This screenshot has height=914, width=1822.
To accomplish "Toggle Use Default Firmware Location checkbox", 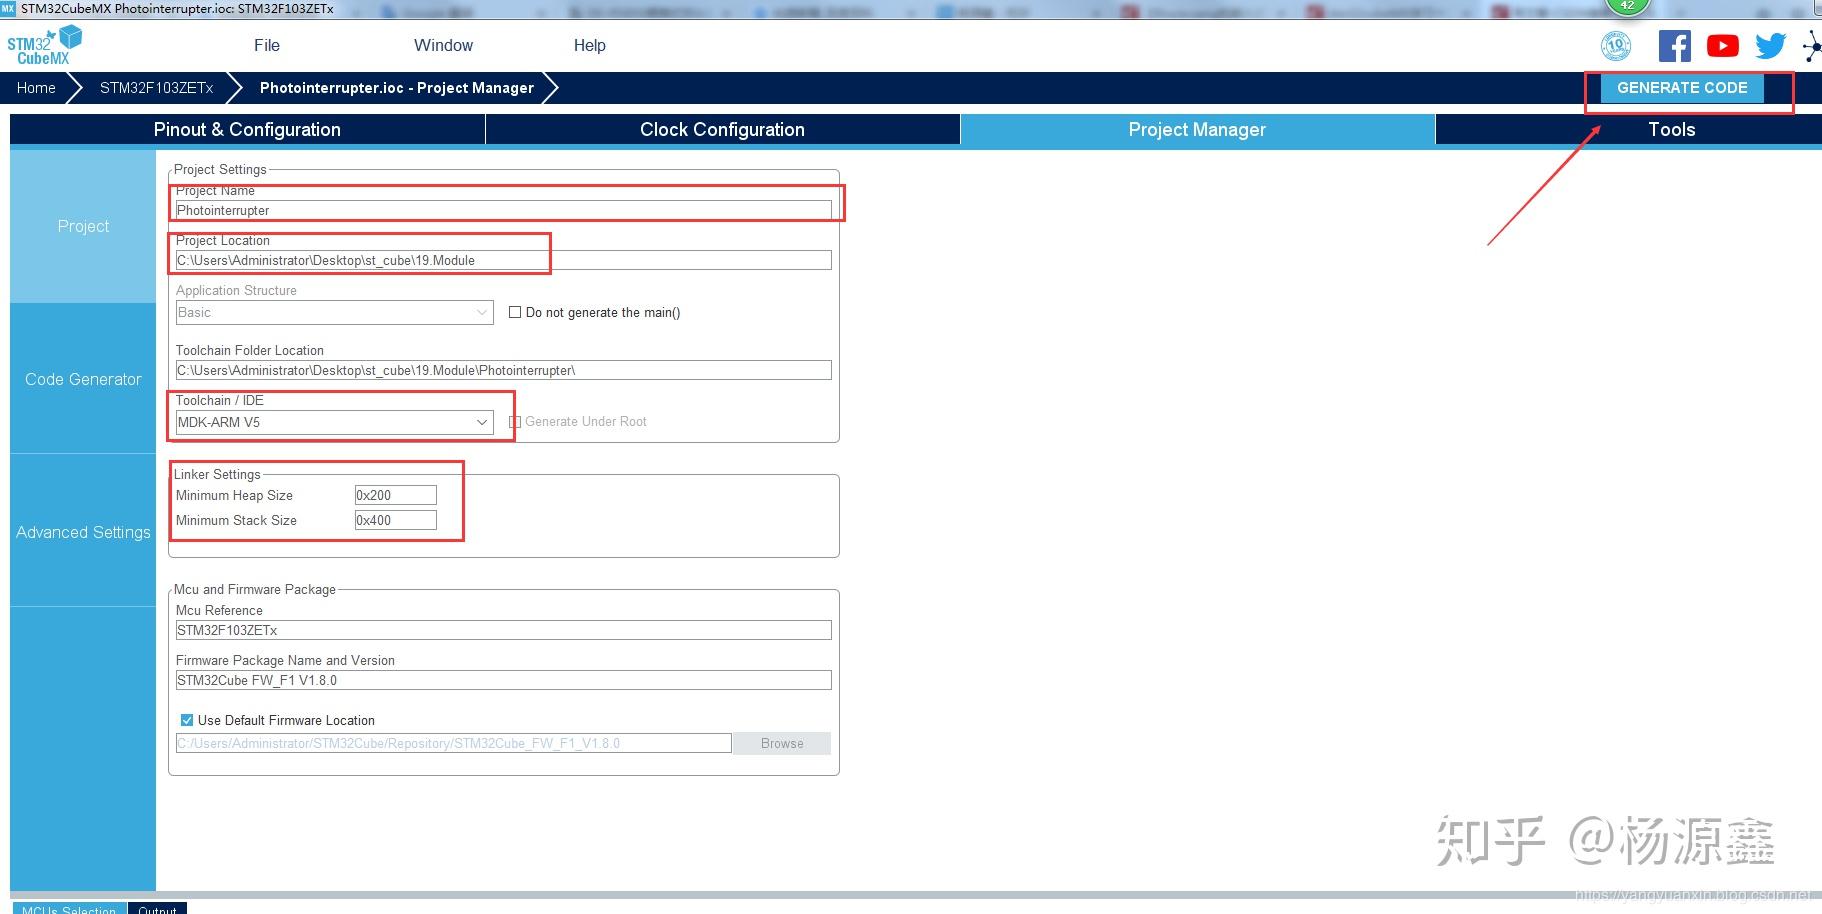I will coord(187,720).
